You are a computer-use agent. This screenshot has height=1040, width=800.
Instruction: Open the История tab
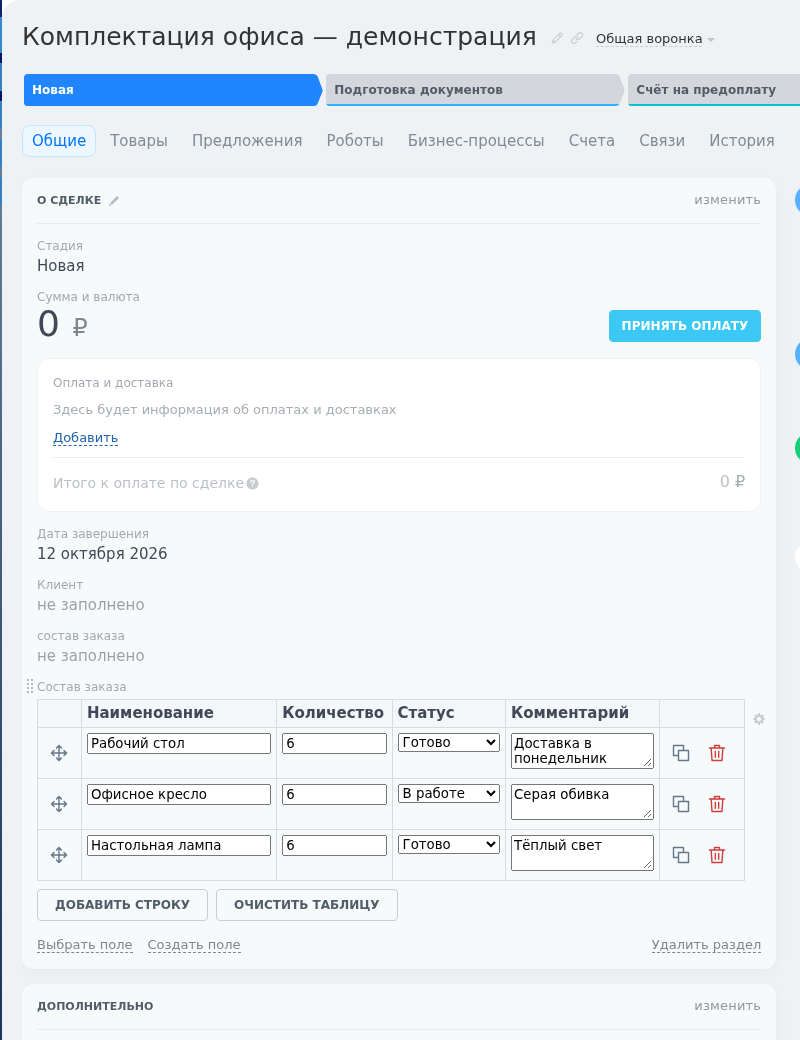(742, 141)
